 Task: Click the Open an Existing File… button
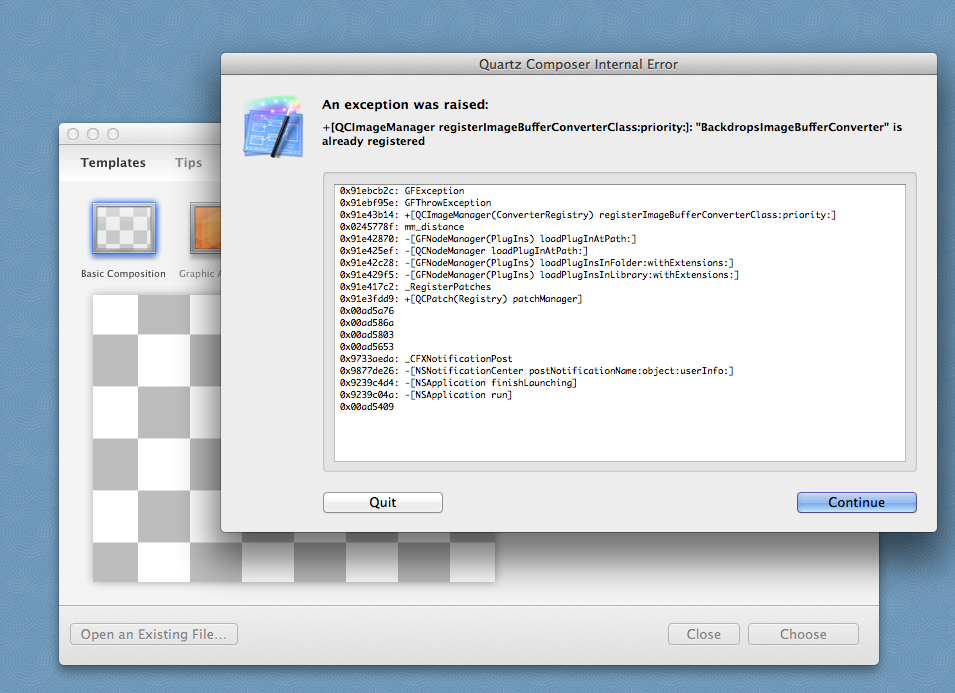tap(153, 634)
